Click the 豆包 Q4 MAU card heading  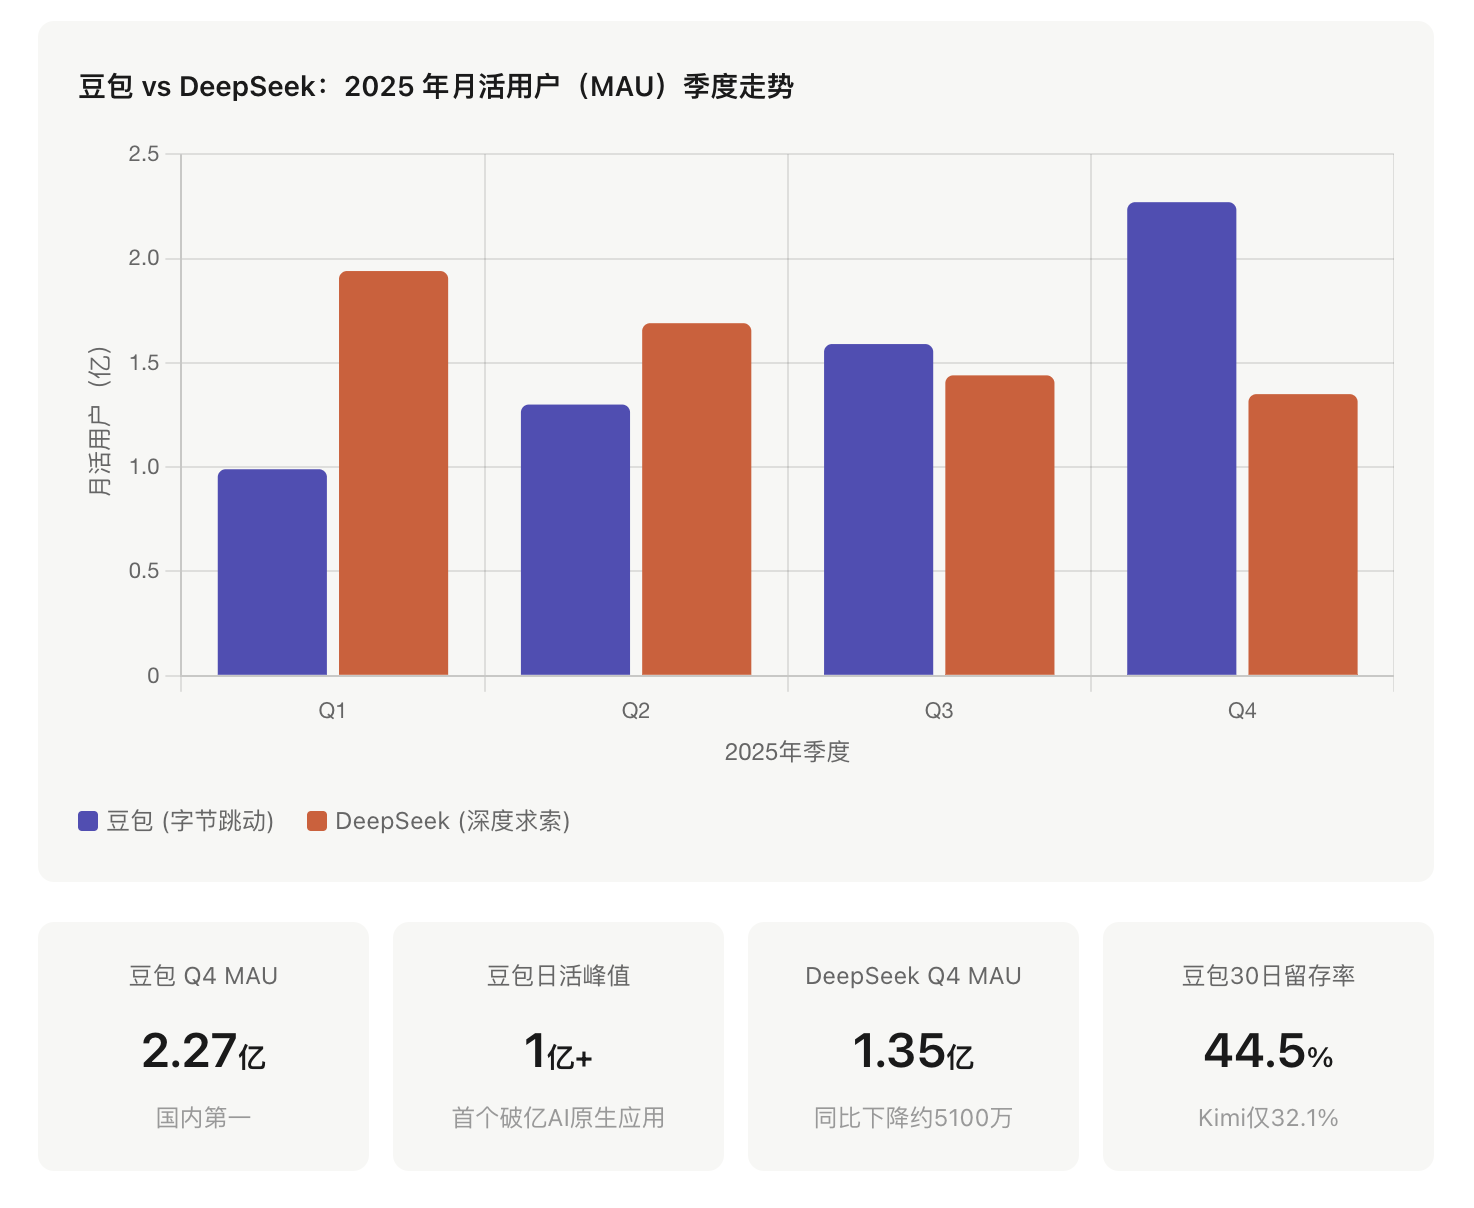pyautogui.click(x=203, y=976)
